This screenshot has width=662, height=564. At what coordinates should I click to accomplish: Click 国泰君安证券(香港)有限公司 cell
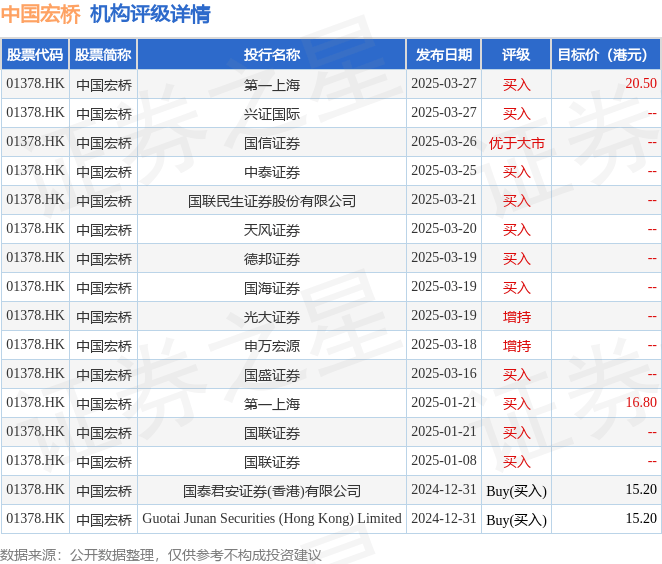[272, 491]
